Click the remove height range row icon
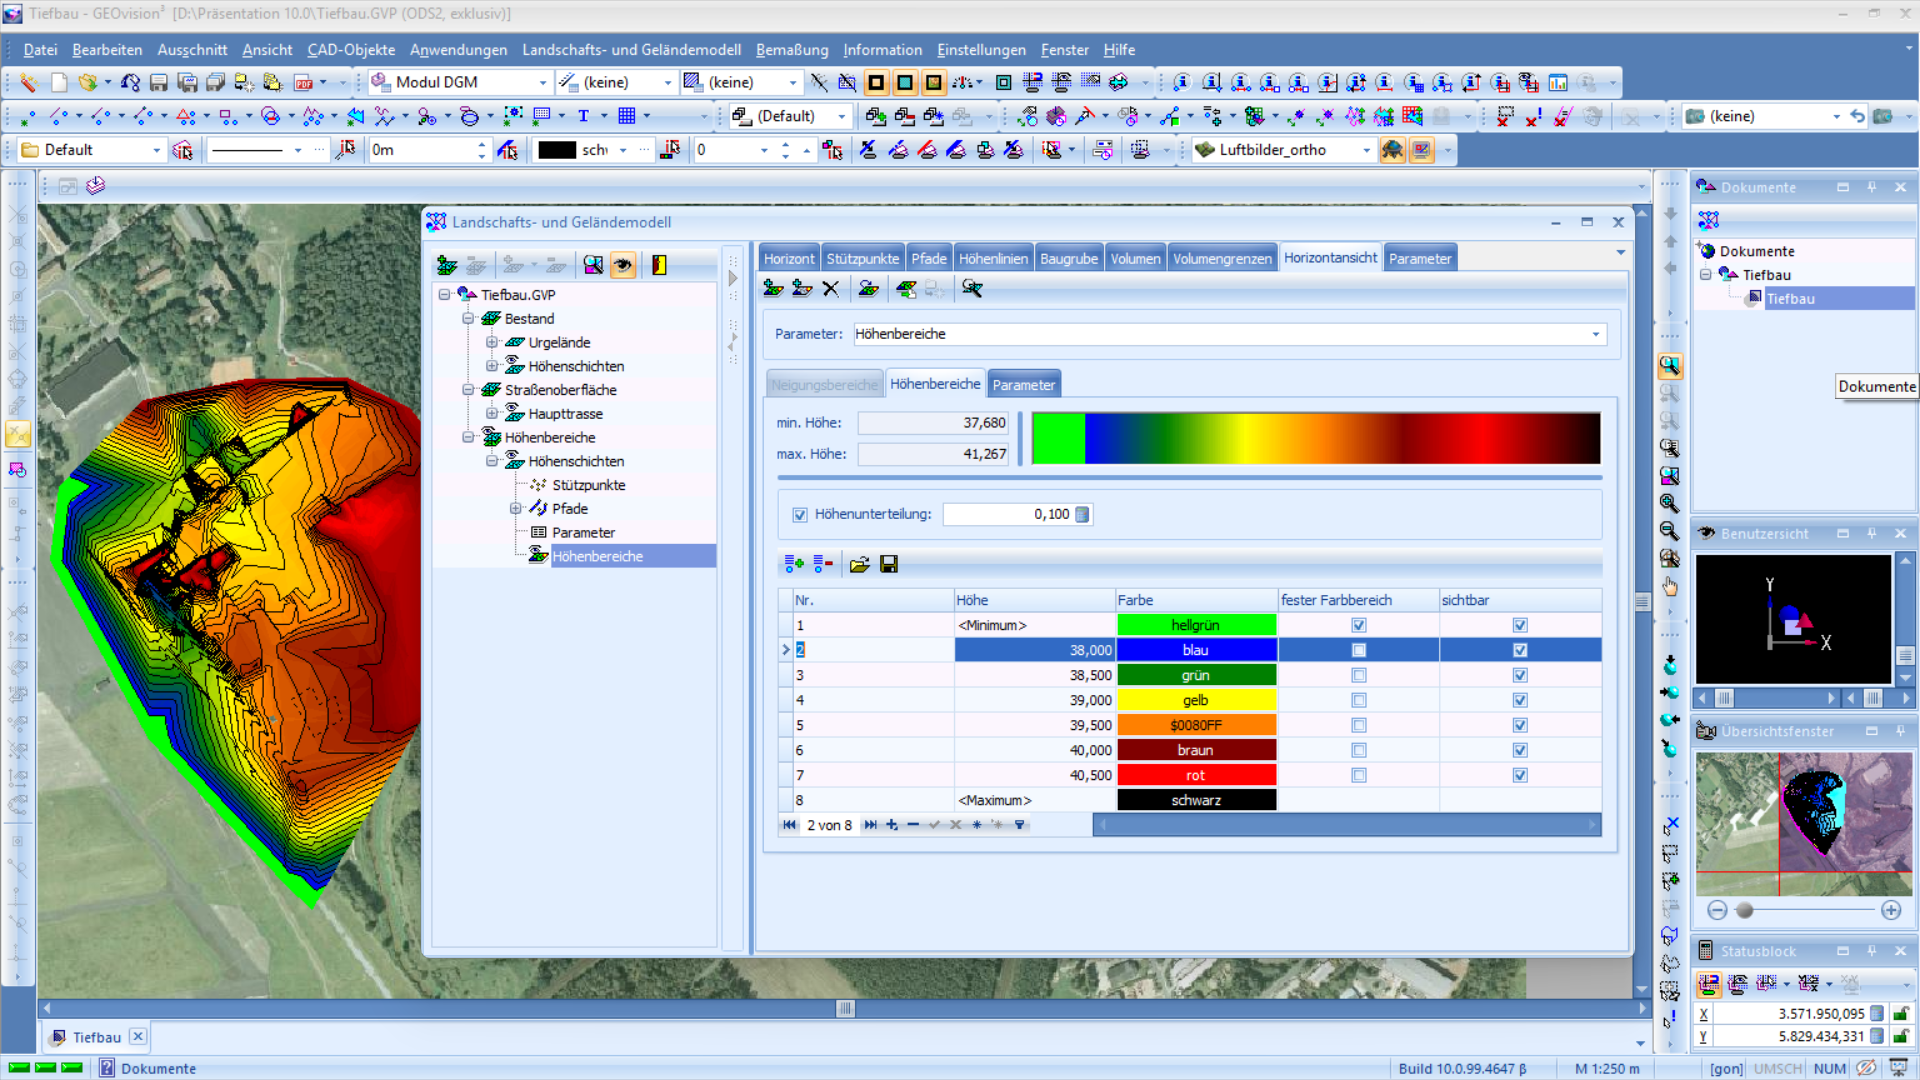The image size is (1920, 1080). [823, 565]
